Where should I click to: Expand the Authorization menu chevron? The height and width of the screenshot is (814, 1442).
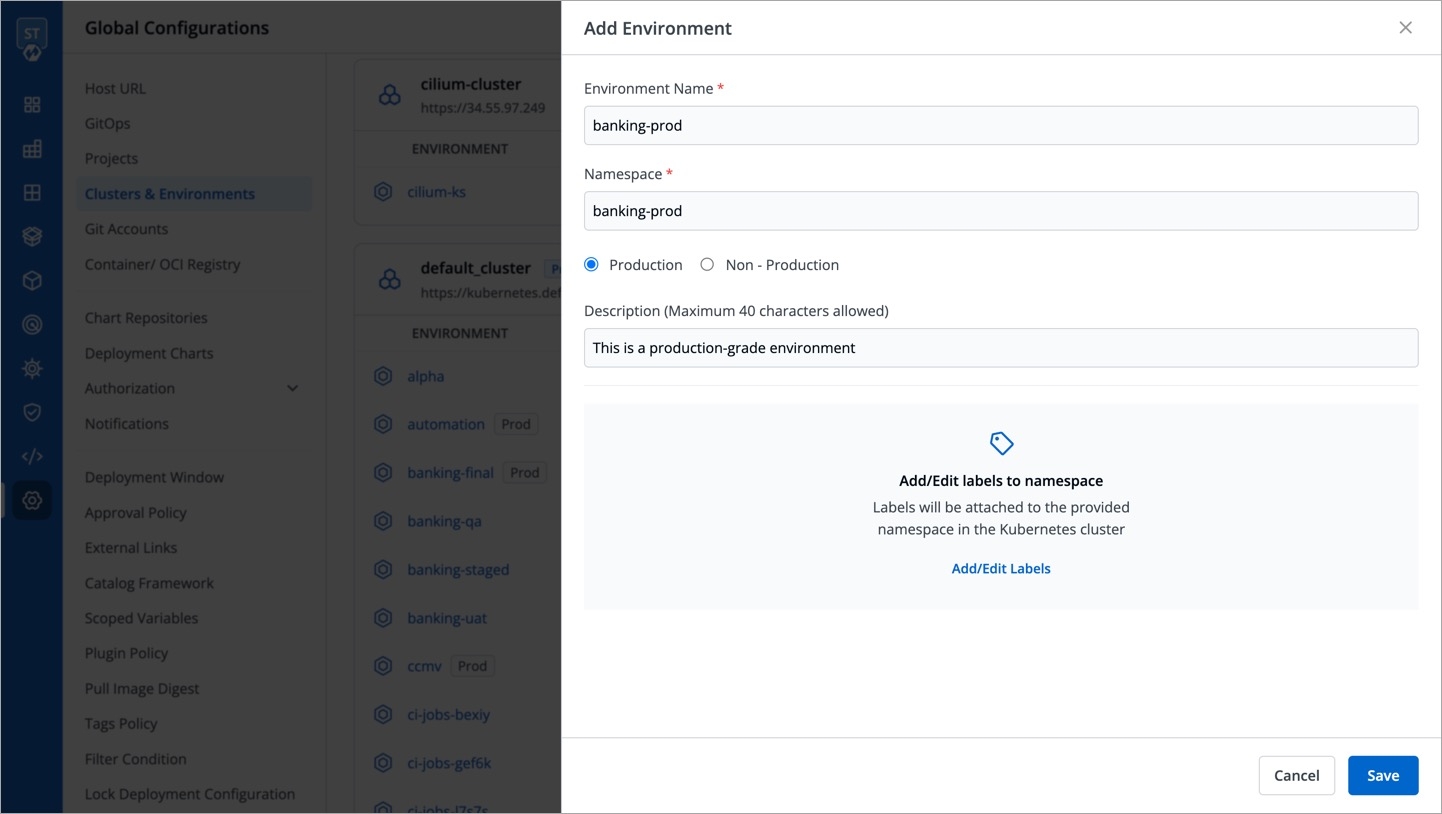pos(292,388)
